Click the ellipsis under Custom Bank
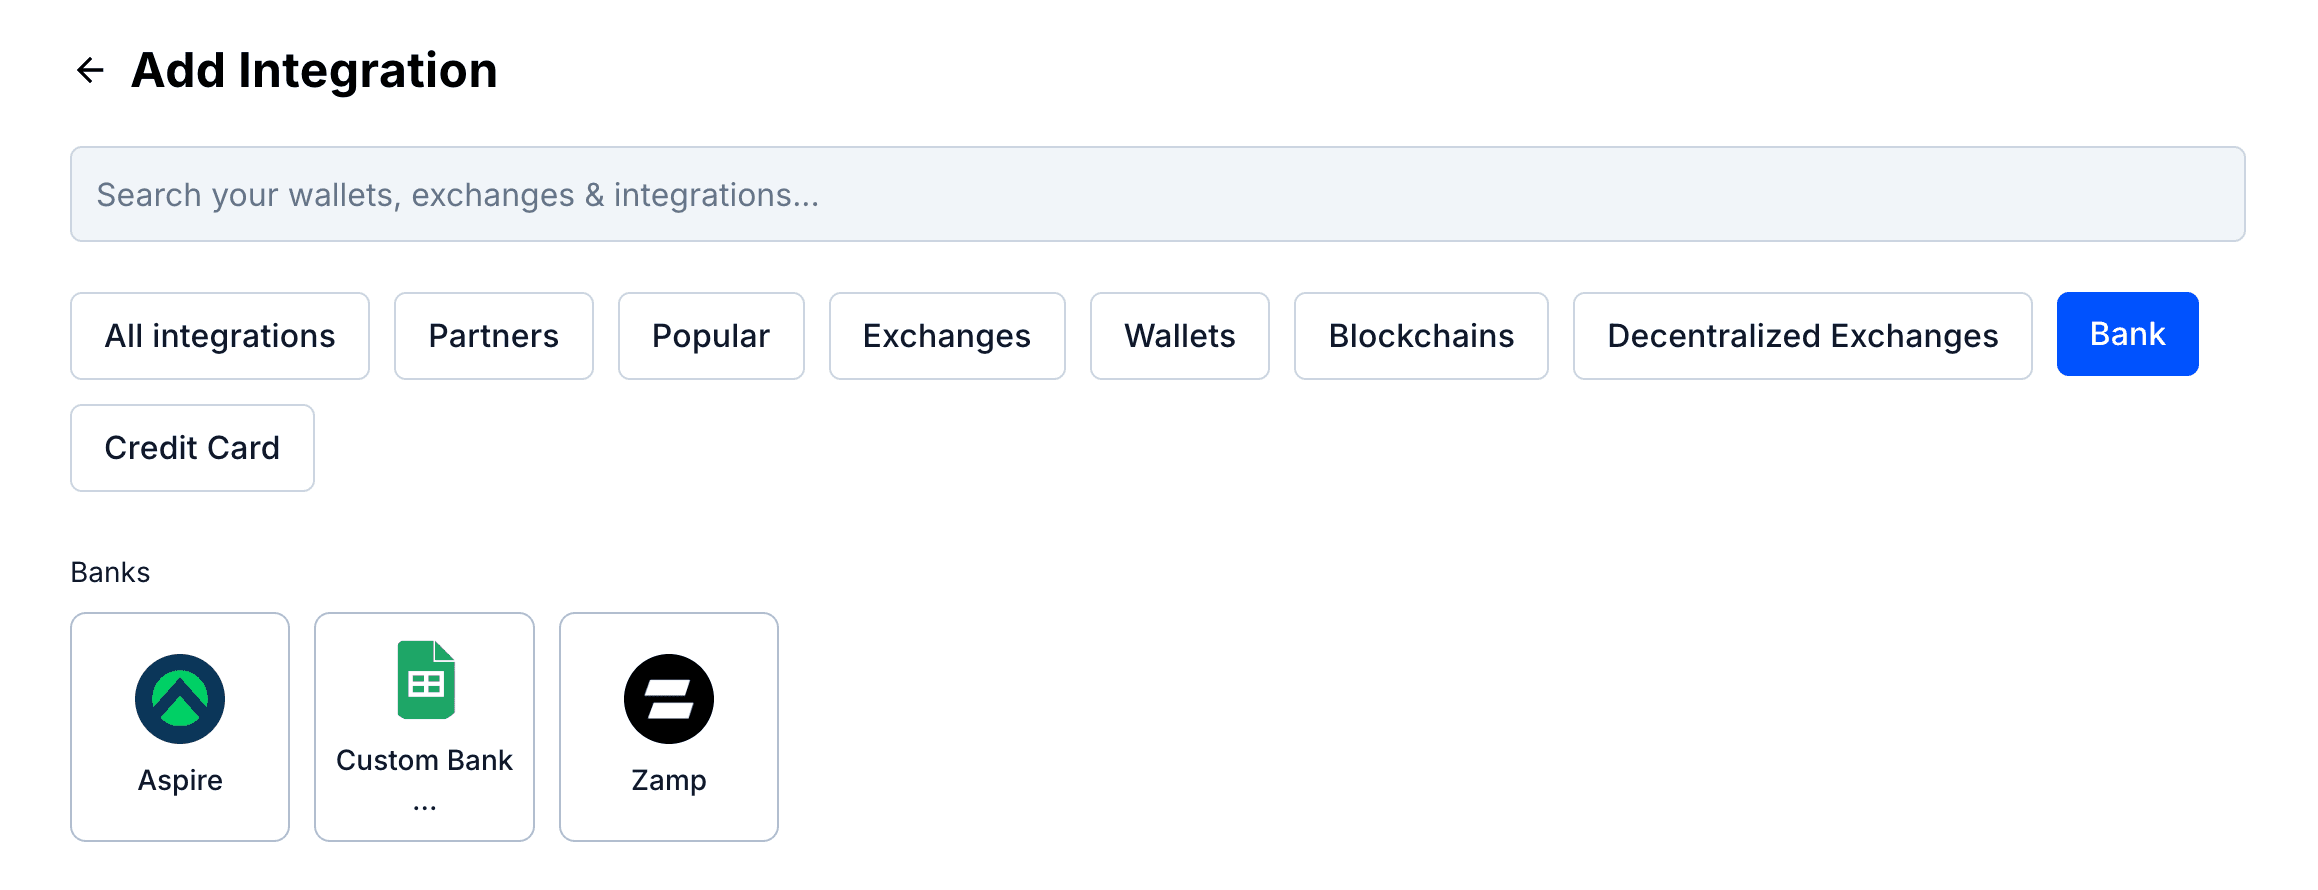Viewport: 2318px width, 890px height. 424,806
